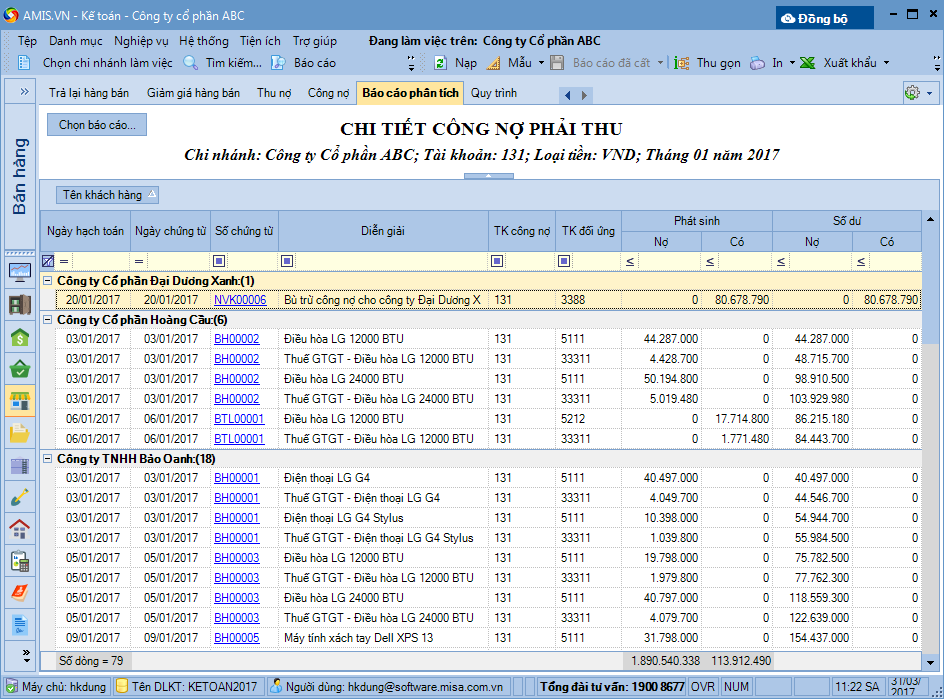Open the red-roof house sidebar module

click(x=19, y=529)
